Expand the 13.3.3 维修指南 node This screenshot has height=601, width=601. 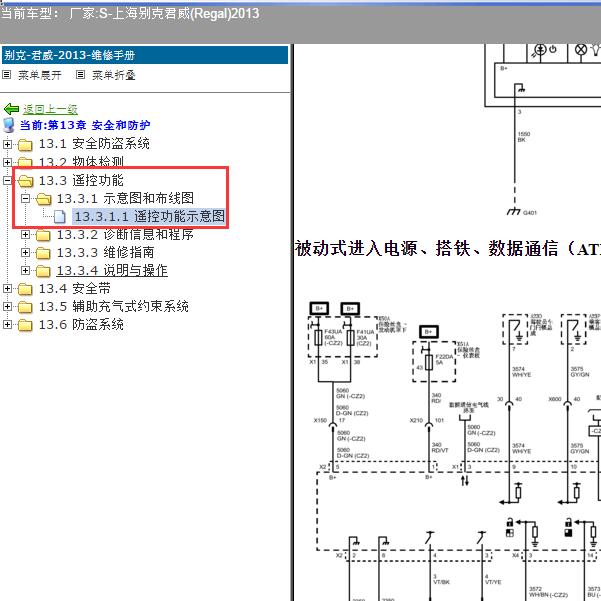pos(25,252)
